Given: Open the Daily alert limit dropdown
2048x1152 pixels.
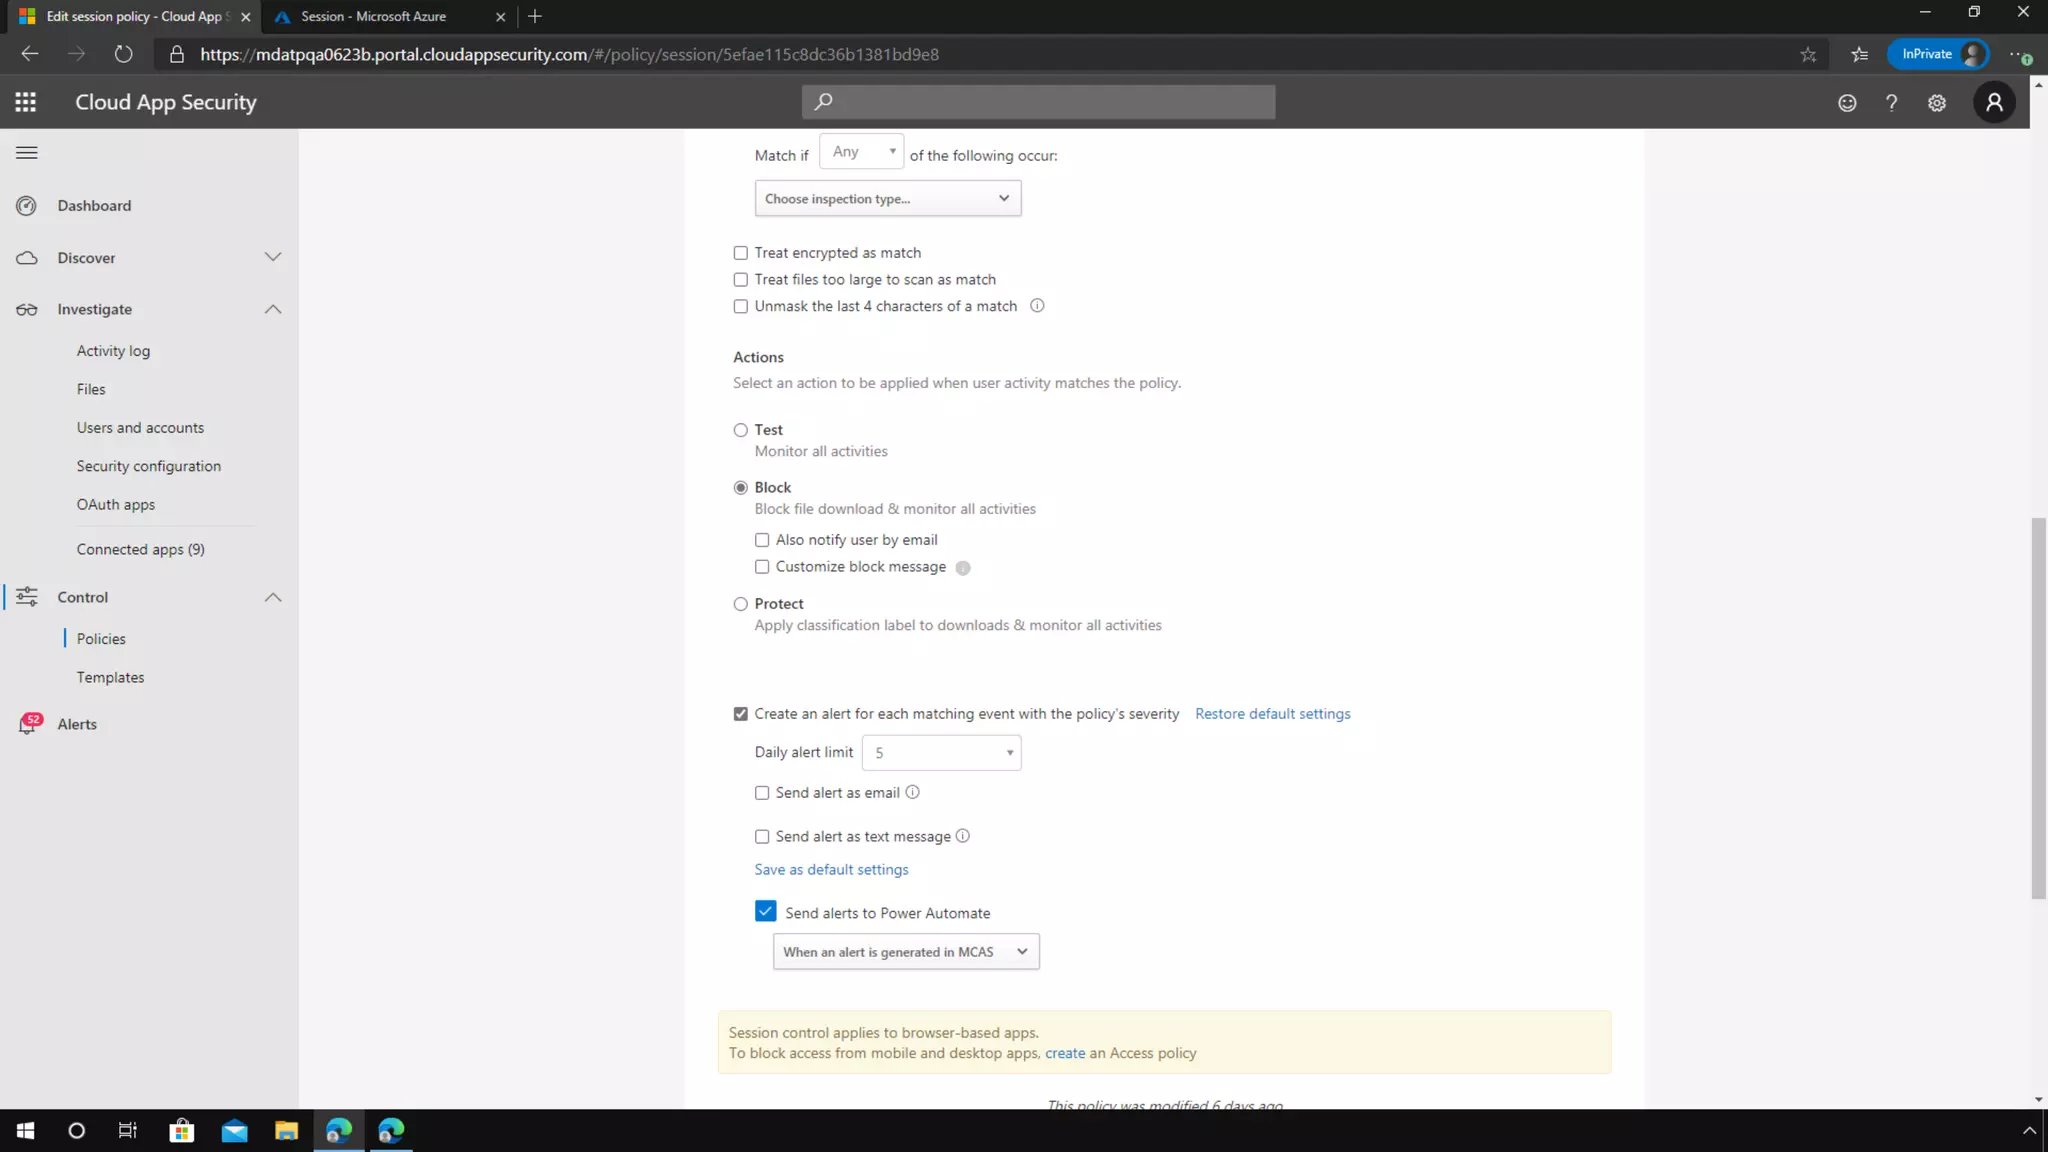Looking at the screenshot, I should tap(941, 753).
